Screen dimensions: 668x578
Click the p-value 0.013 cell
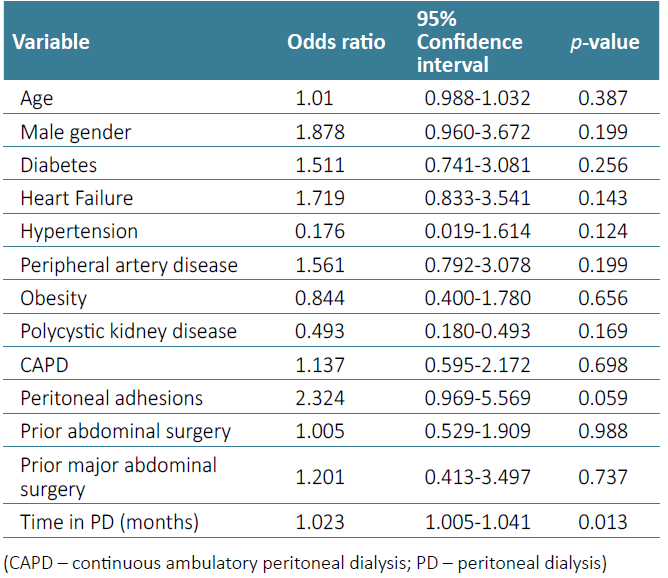pos(603,521)
